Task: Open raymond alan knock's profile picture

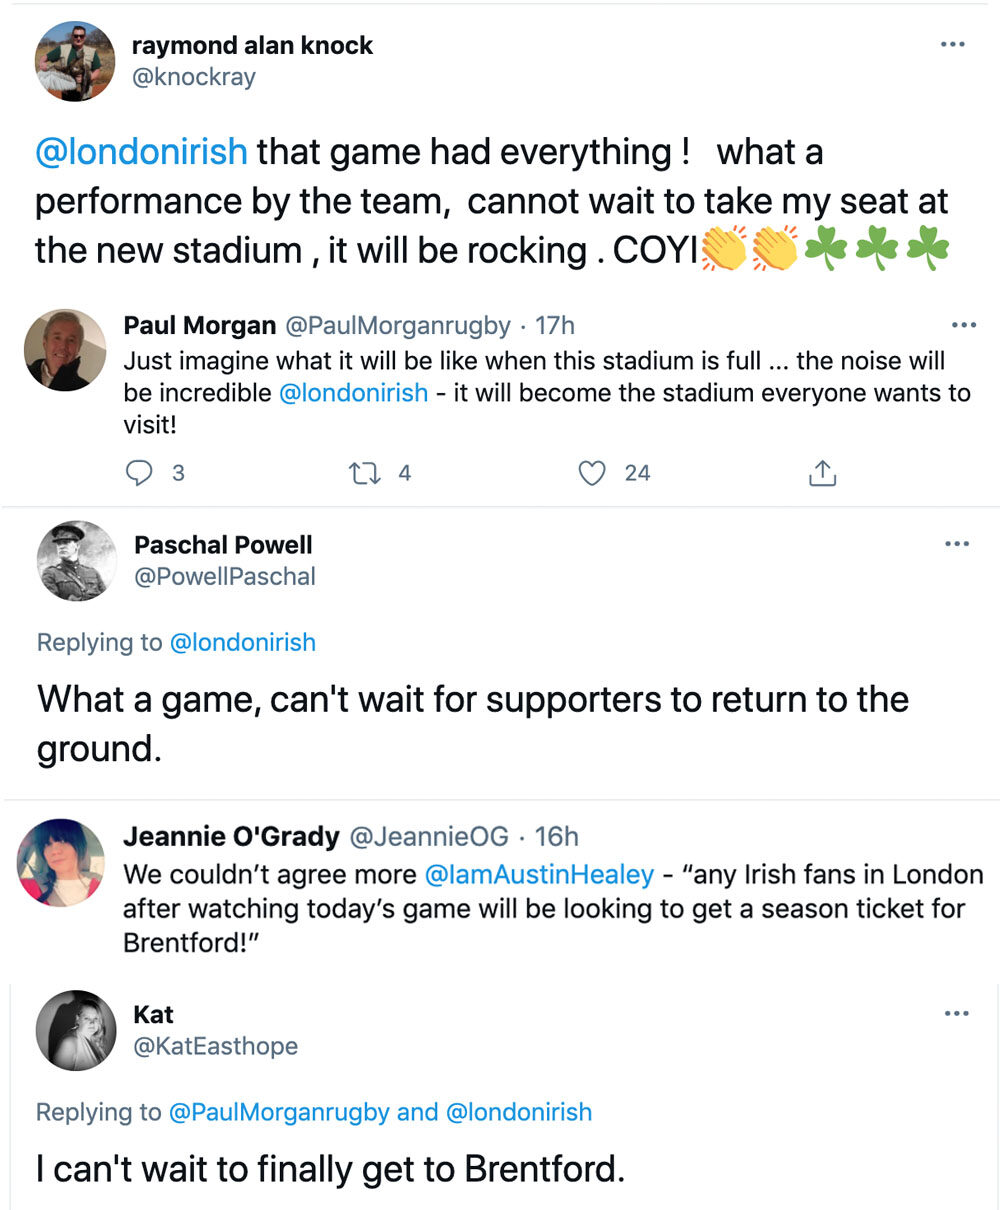Action: coord(75,61)
